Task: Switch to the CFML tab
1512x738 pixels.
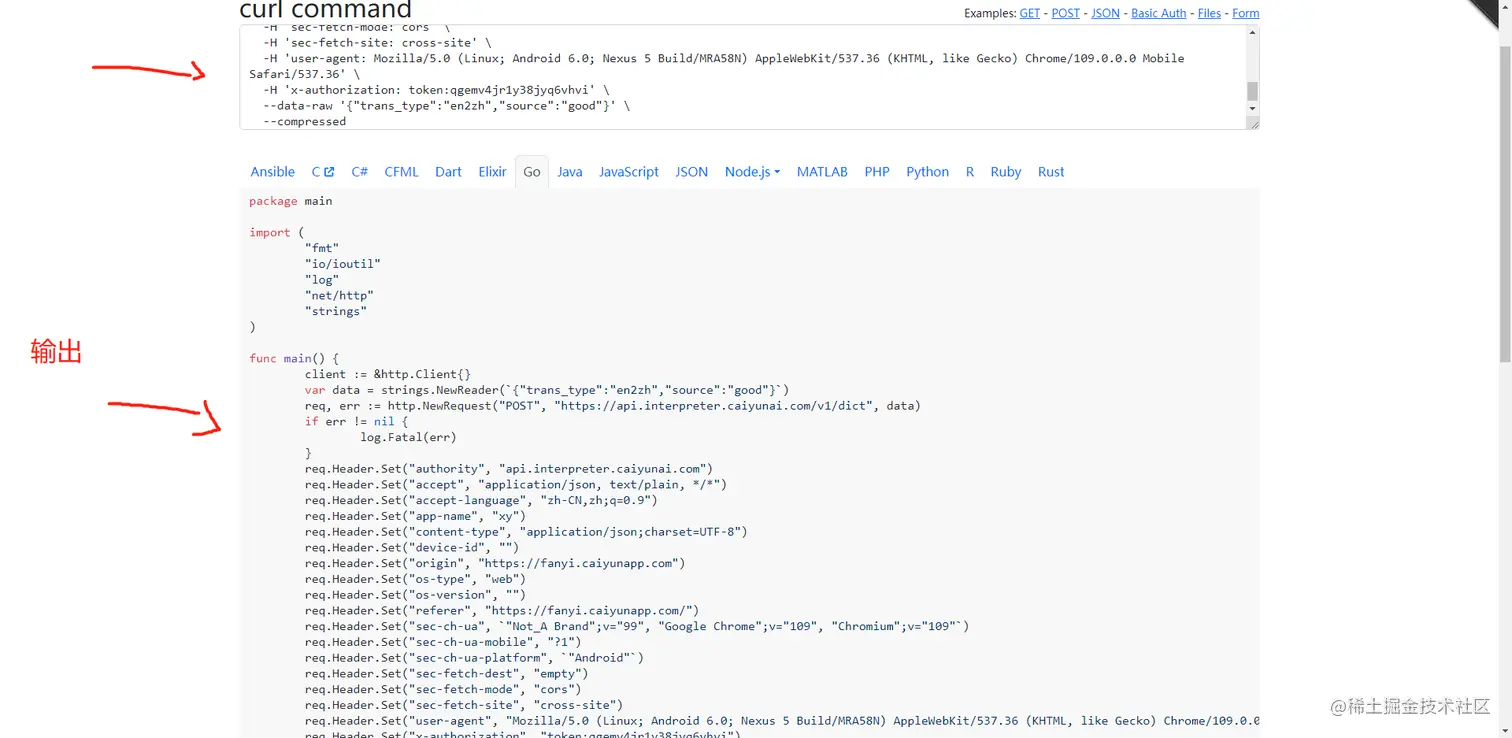Action: (401, 172)
